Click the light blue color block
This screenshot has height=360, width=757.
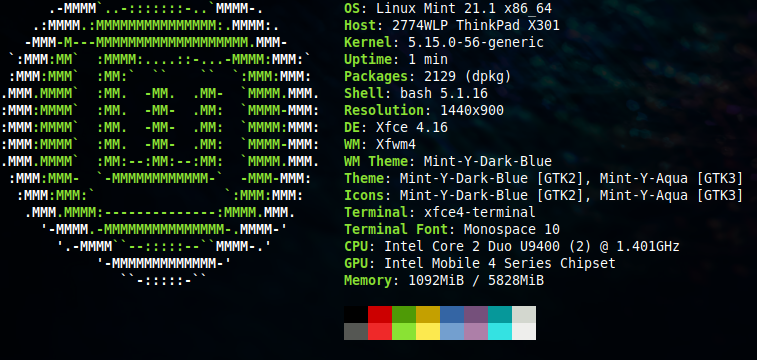click(x=452, y=332)
